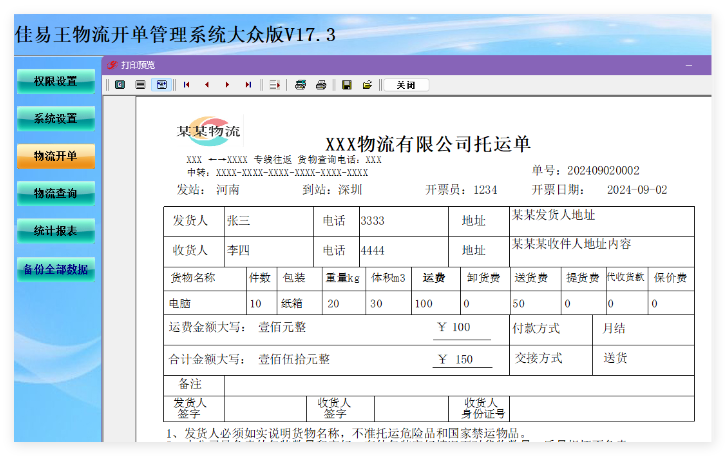Click the 收货人身份证号 label

coord(481,408)
